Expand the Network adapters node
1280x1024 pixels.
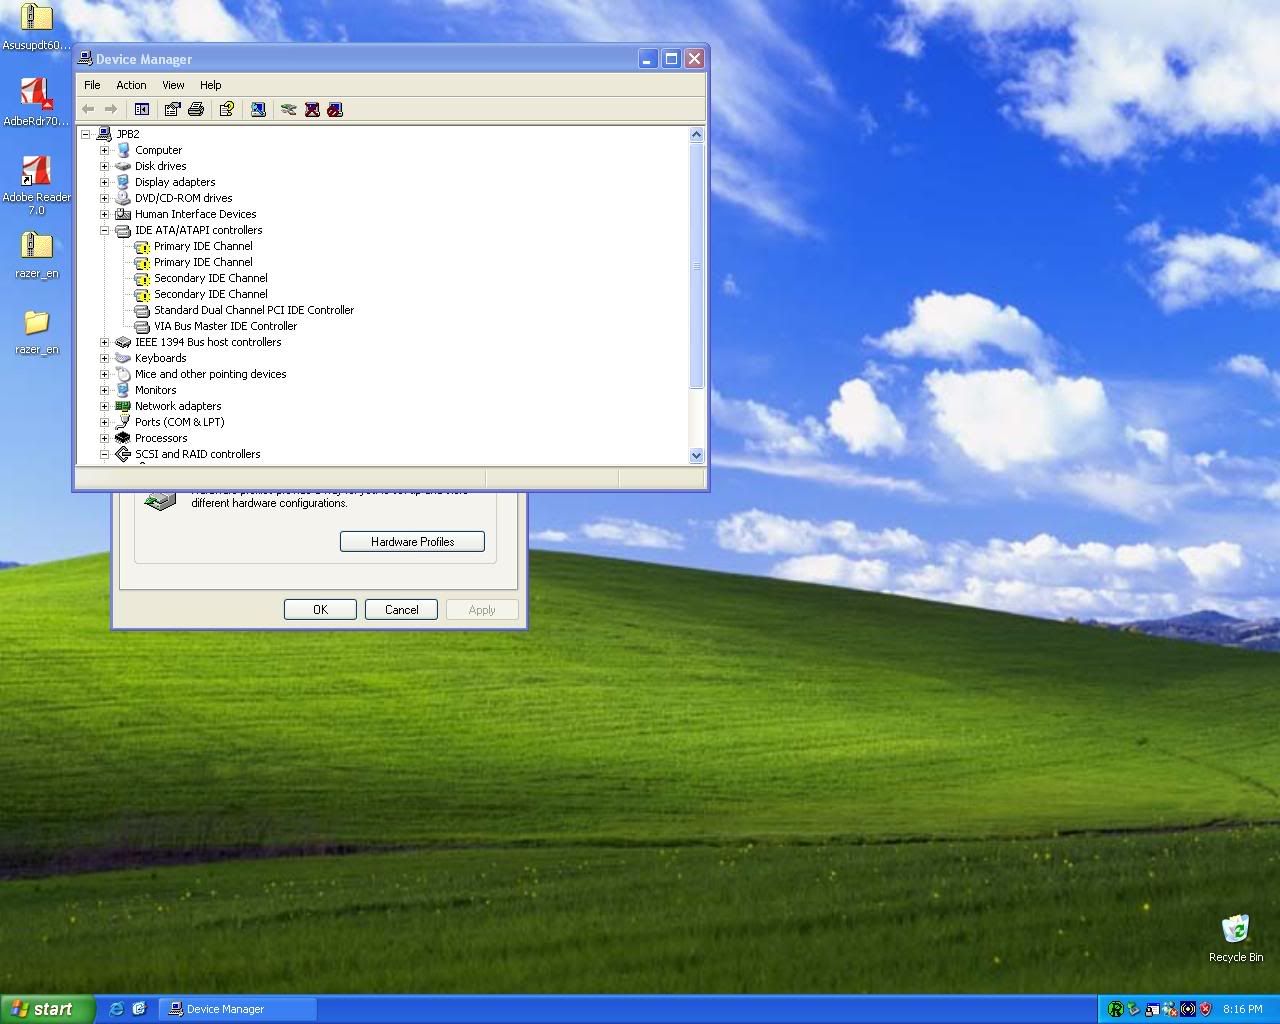coord(104,406)
